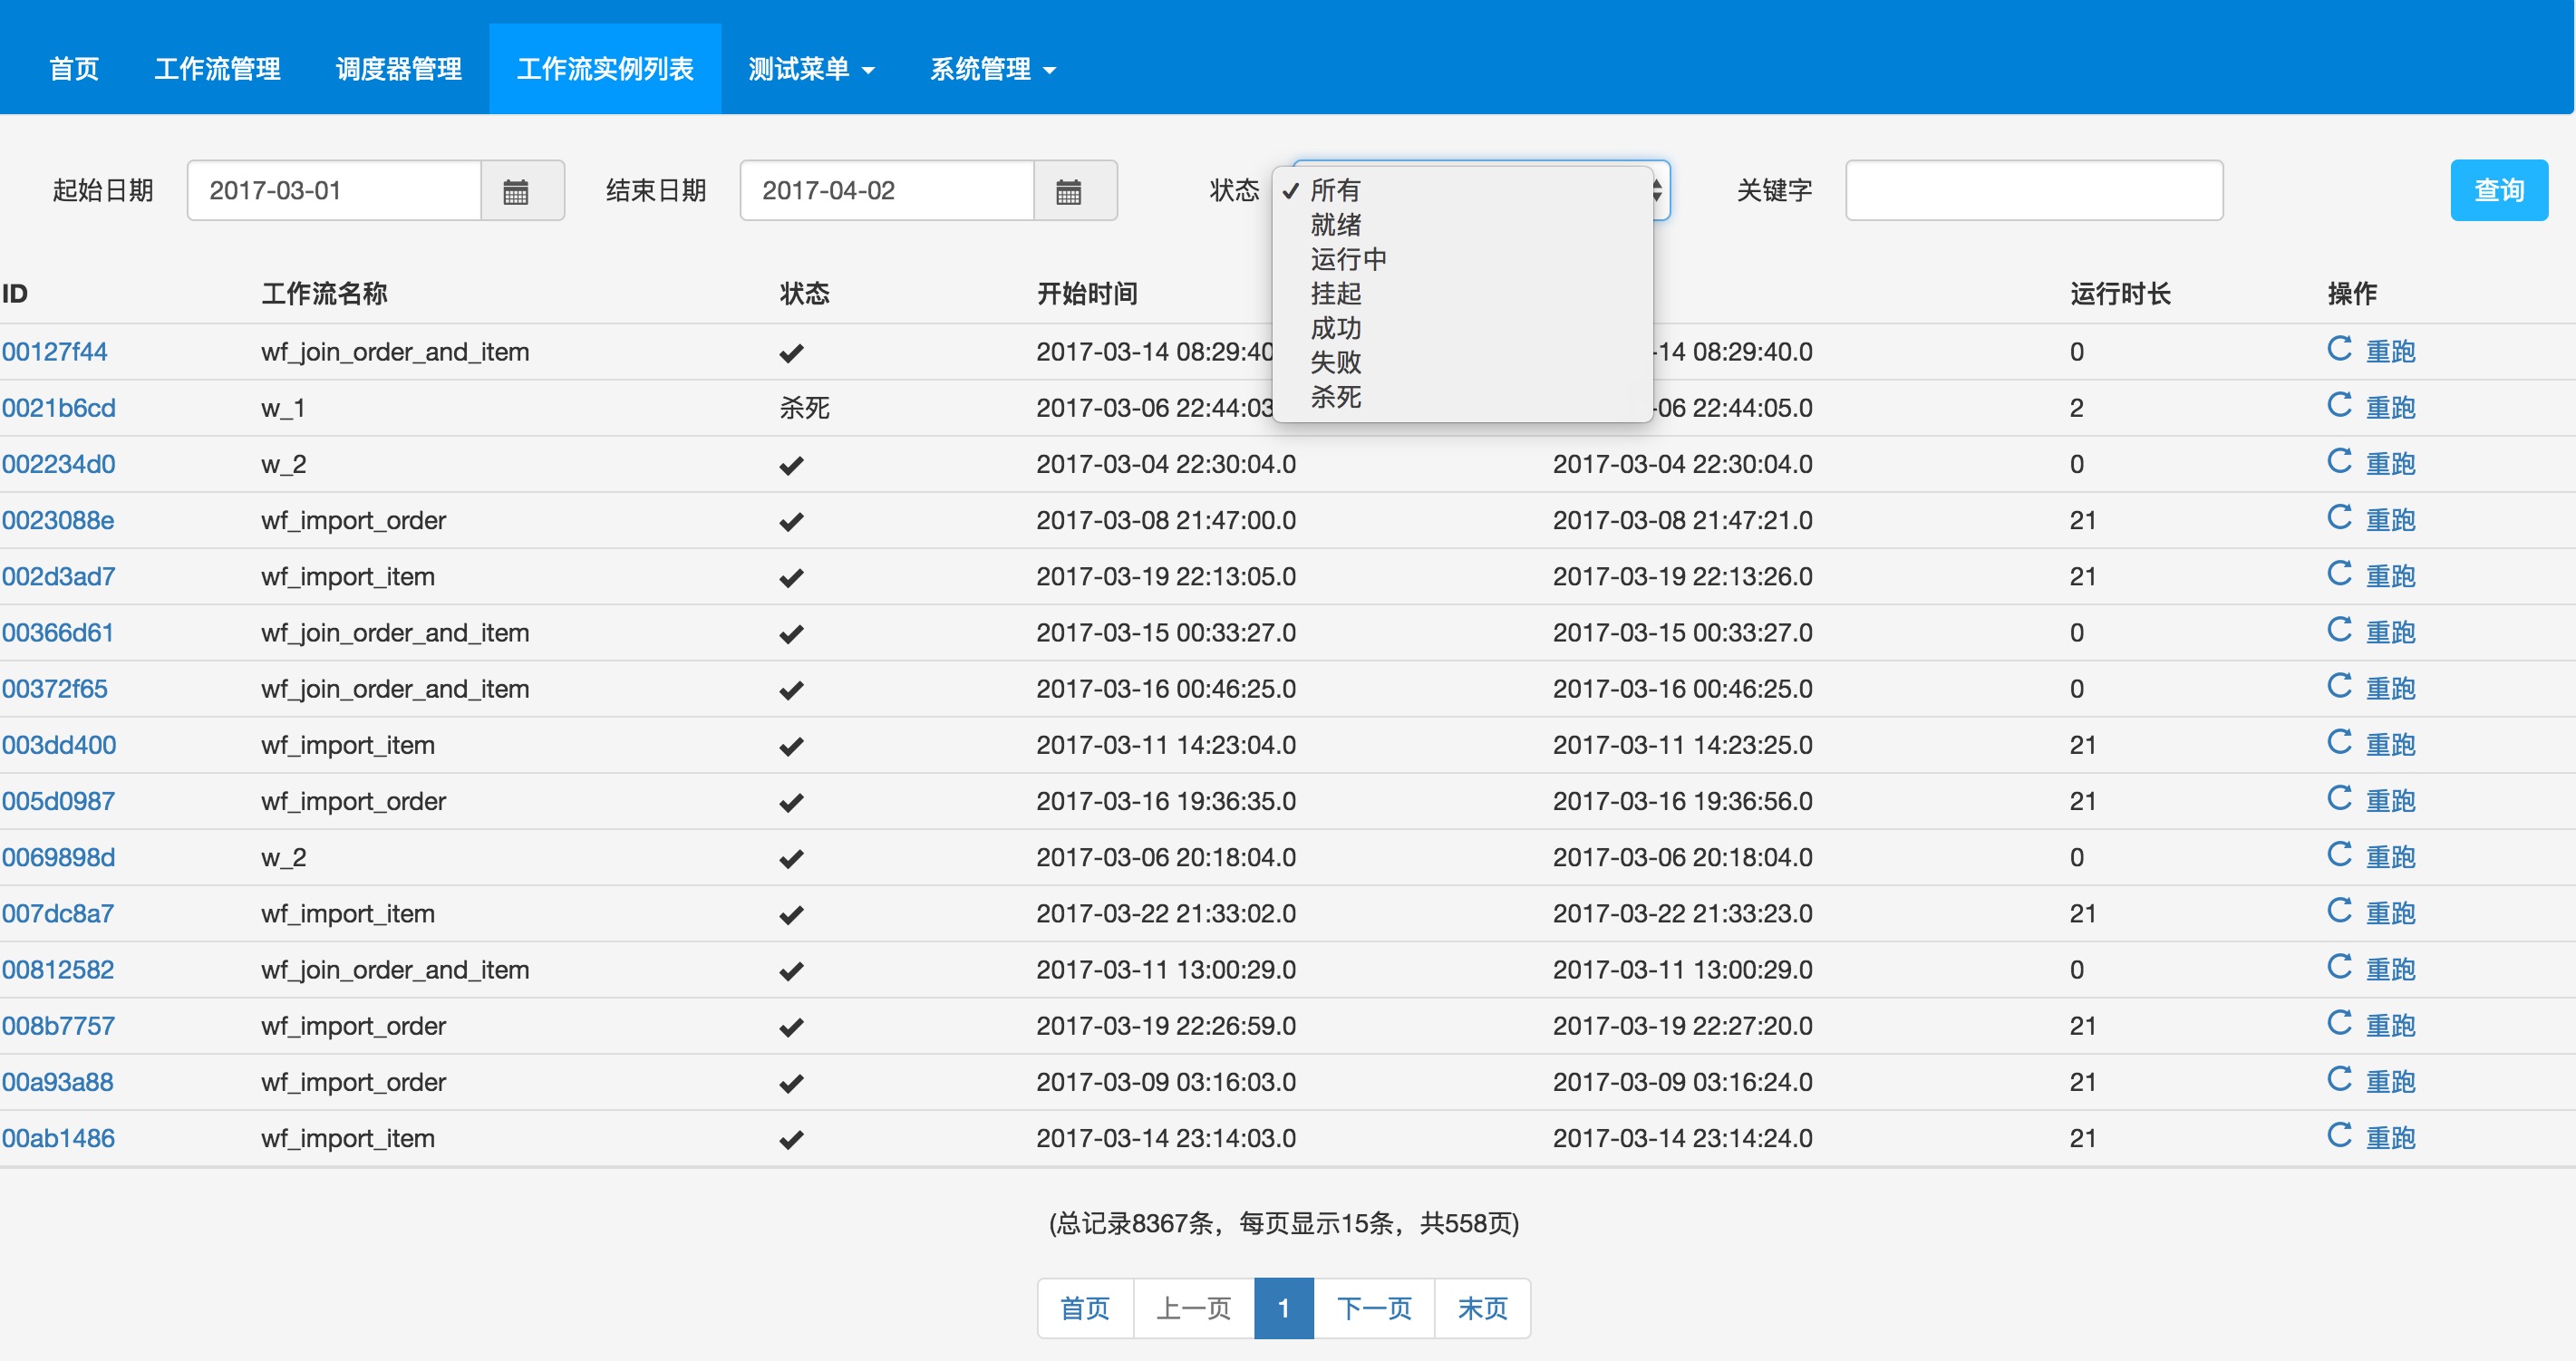Click rerun icon for instance 005d0987
Screen dimensions: 2576x1361
click(x=2339, y=799)
